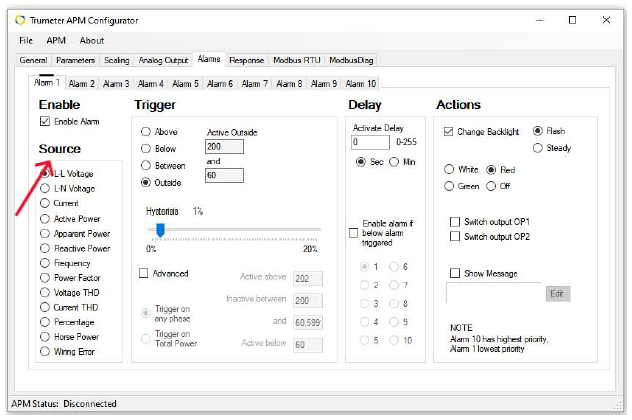Select the Alarm 3 sub-tab
Screen dimensions: 632x420
click(x=116, y=83)
